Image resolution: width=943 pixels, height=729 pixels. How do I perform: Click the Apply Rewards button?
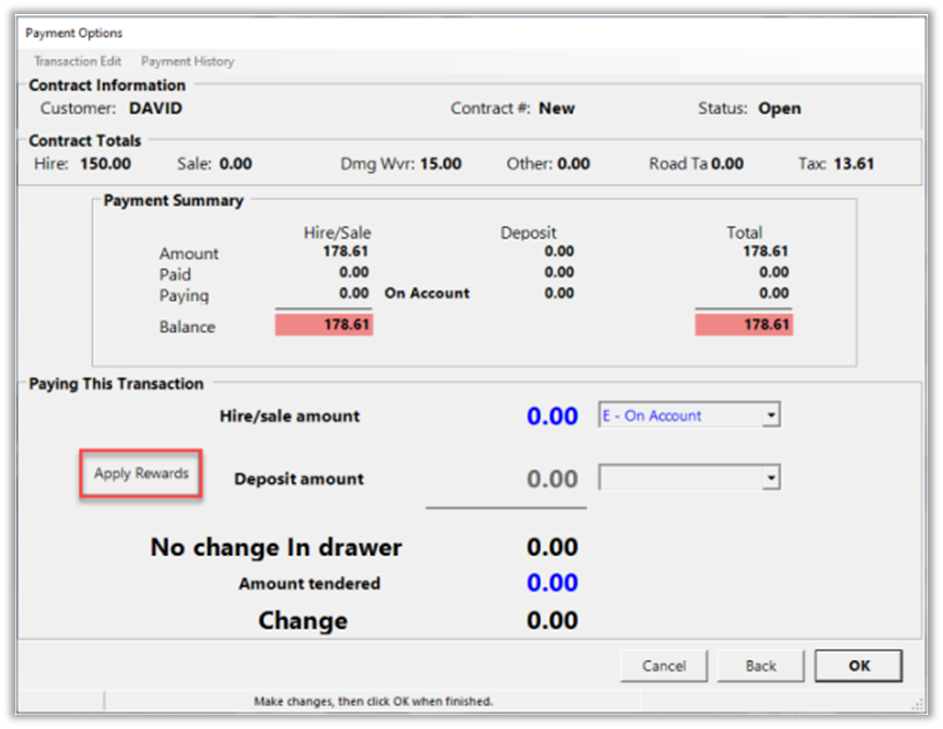point(141,474)
